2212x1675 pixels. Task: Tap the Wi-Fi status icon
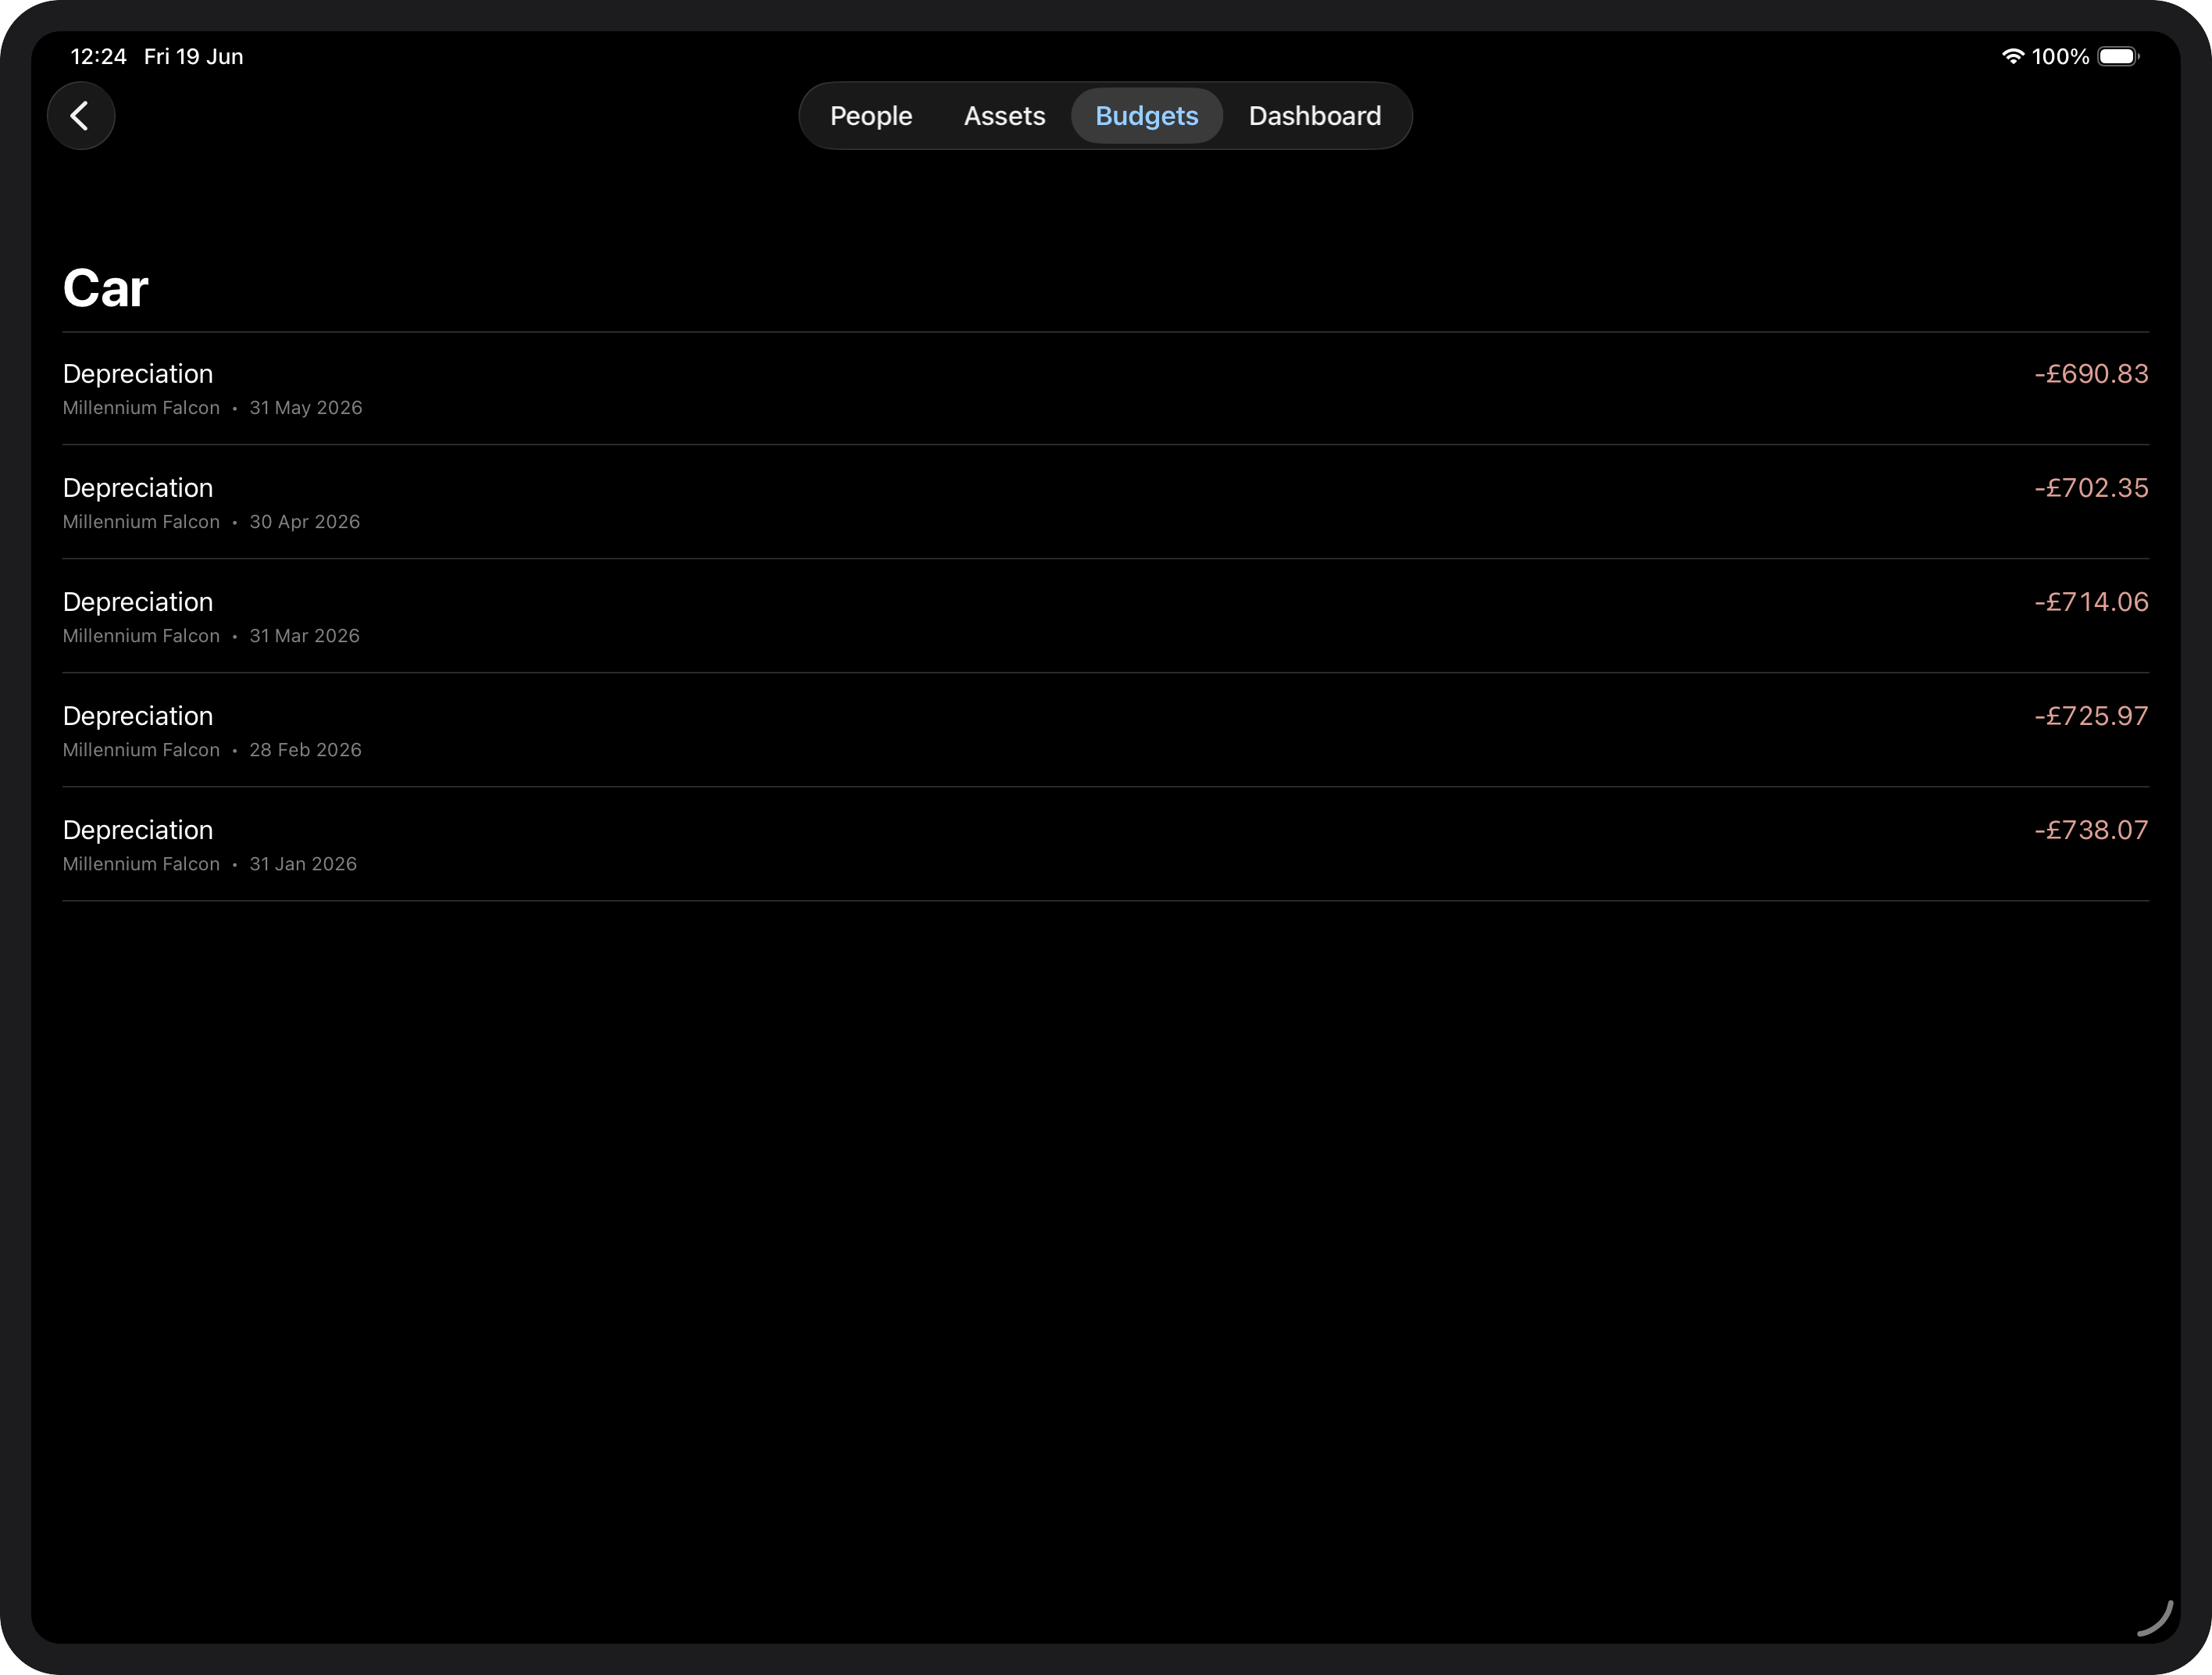[2012, 56]
